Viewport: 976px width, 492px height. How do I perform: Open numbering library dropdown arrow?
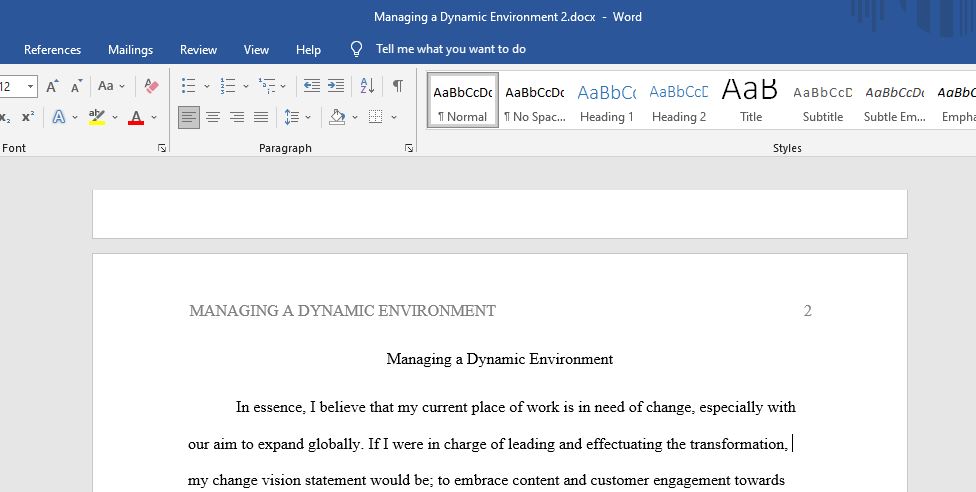click(246, 86)
